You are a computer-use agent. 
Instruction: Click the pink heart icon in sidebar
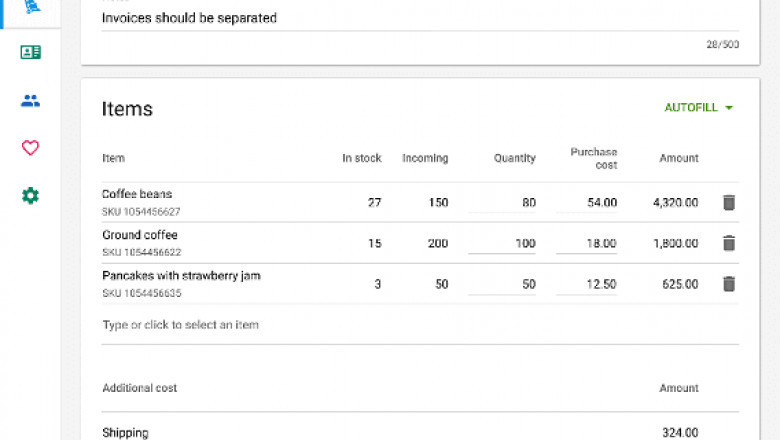[x=30, y=148]
